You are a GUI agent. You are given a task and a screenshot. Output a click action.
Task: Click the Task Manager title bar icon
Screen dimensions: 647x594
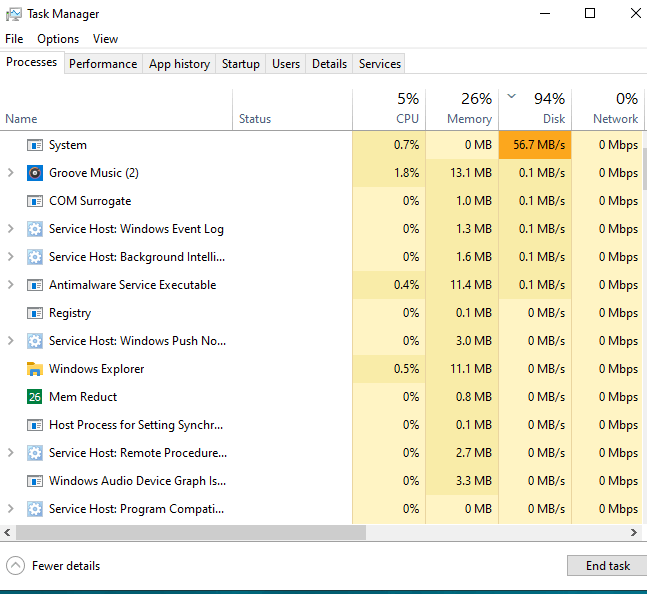coord(14,14)
